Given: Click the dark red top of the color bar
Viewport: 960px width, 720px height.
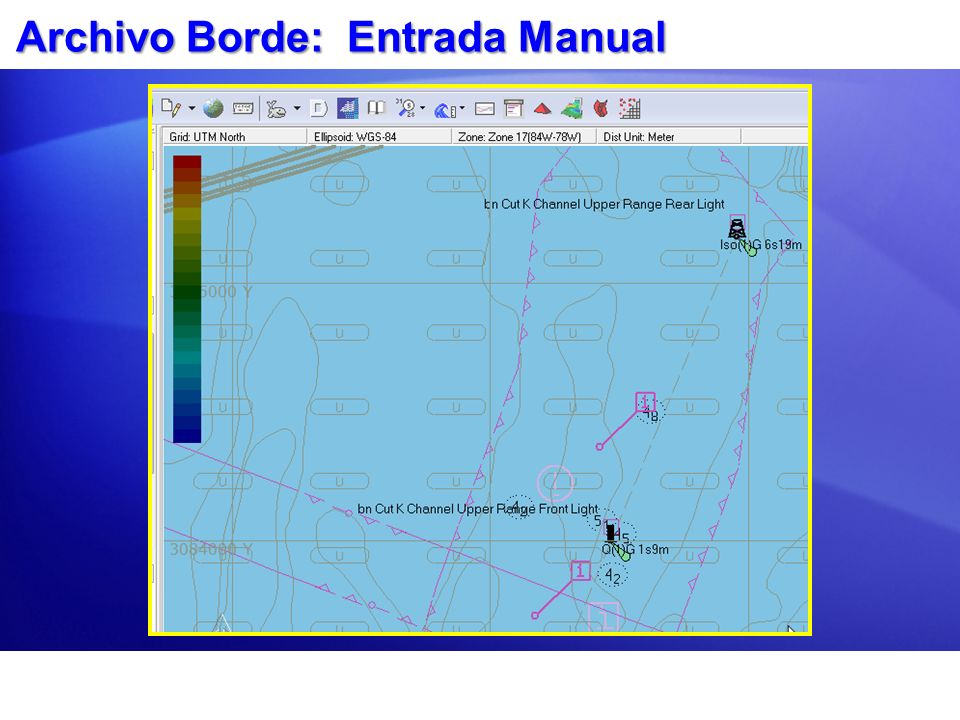Looking at the screenshot, I should [187, 163].
